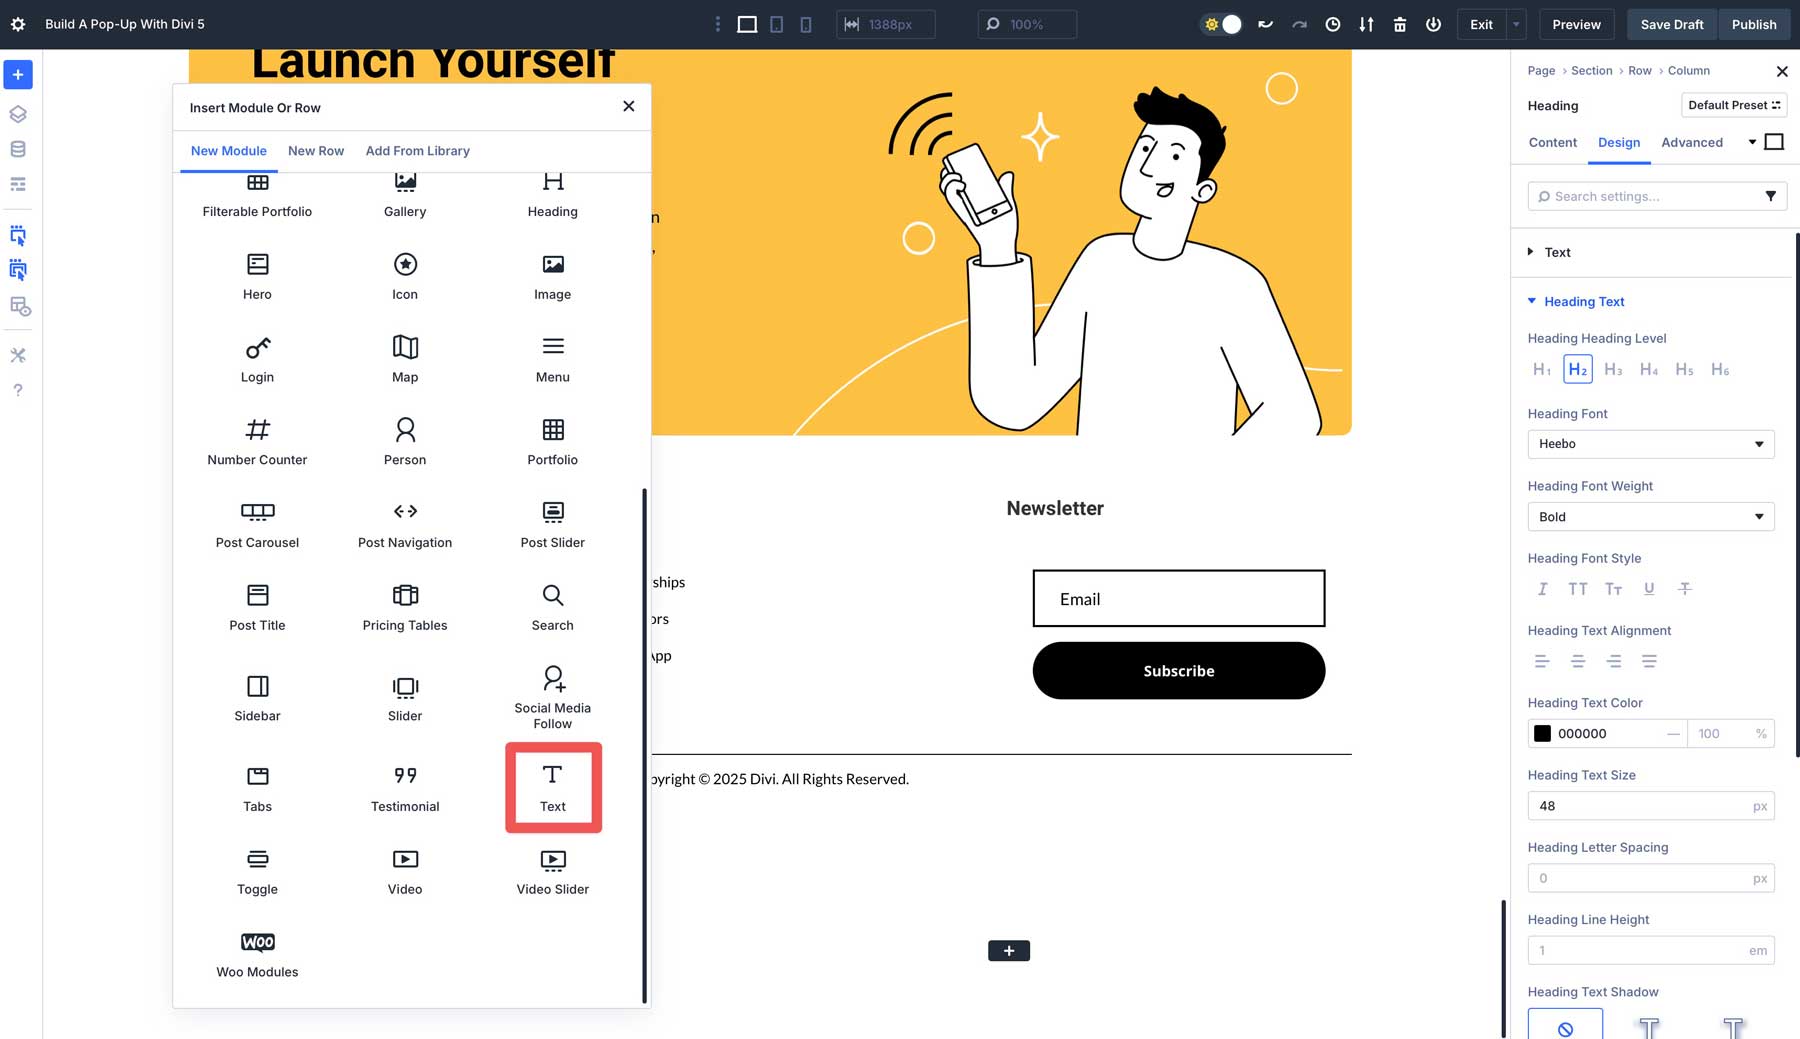Center-align the heading text
The width and height of the screenshot is (1800, 1039).
[1577, 661]
